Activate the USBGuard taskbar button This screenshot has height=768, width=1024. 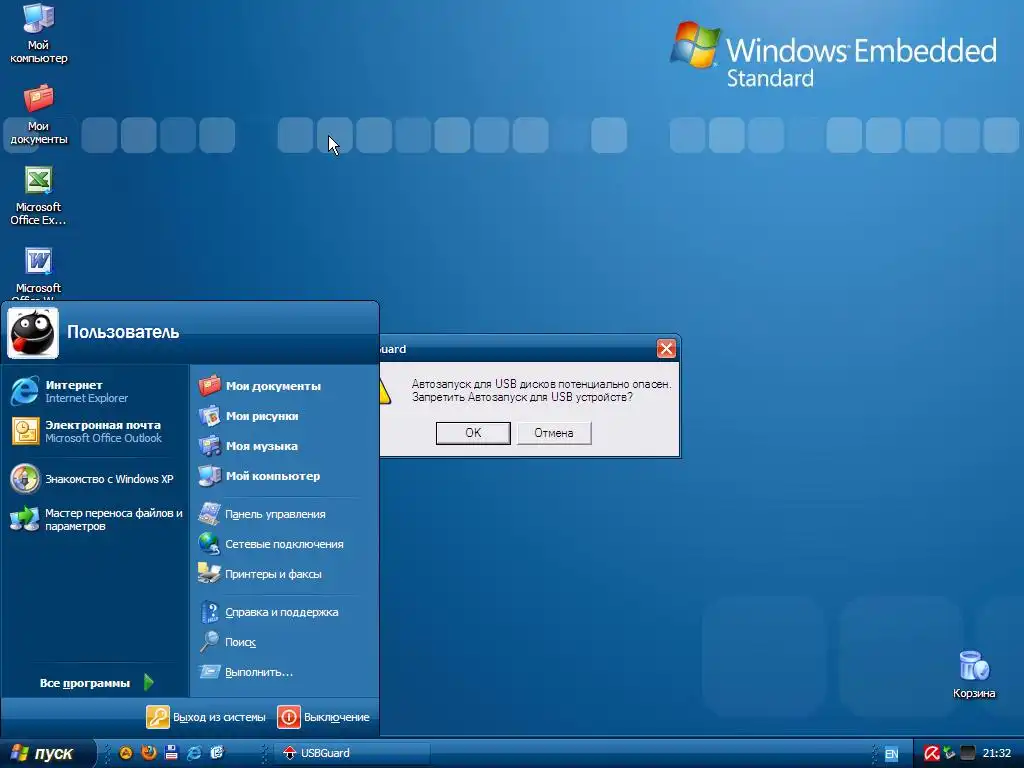(353, 754)
